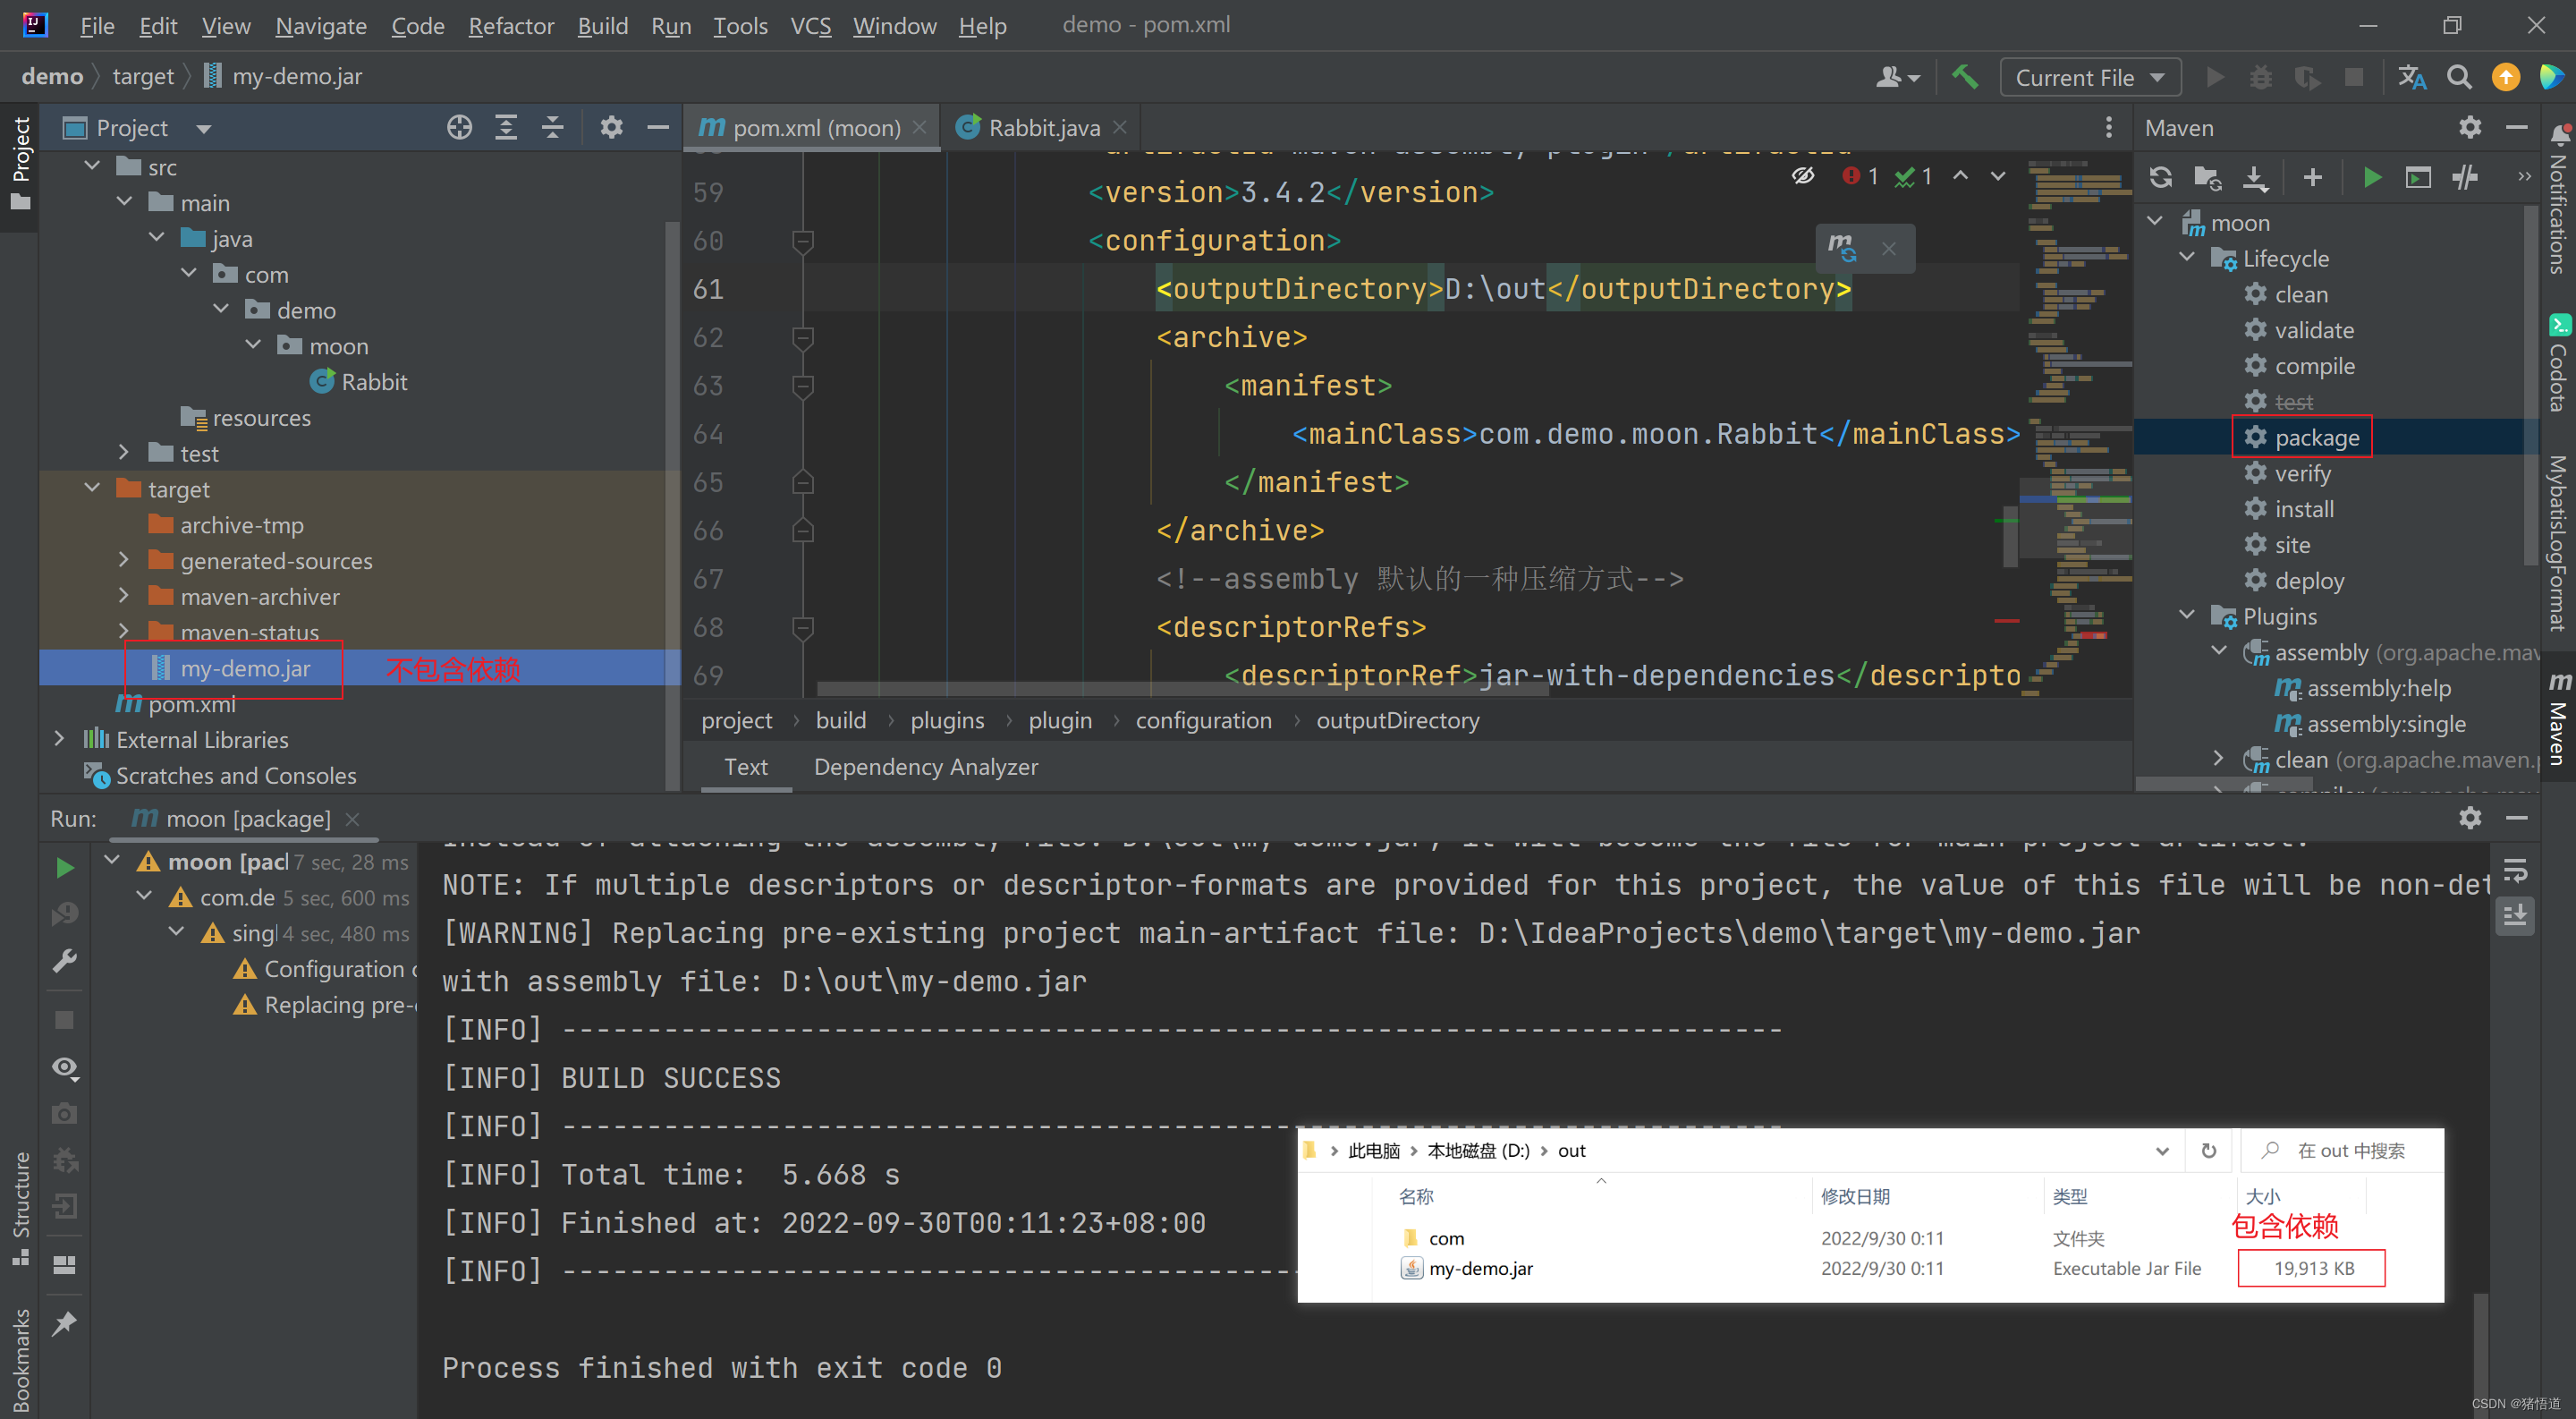
Task: Download sources and documentation in Maven panel
Action: (2255, 178)
